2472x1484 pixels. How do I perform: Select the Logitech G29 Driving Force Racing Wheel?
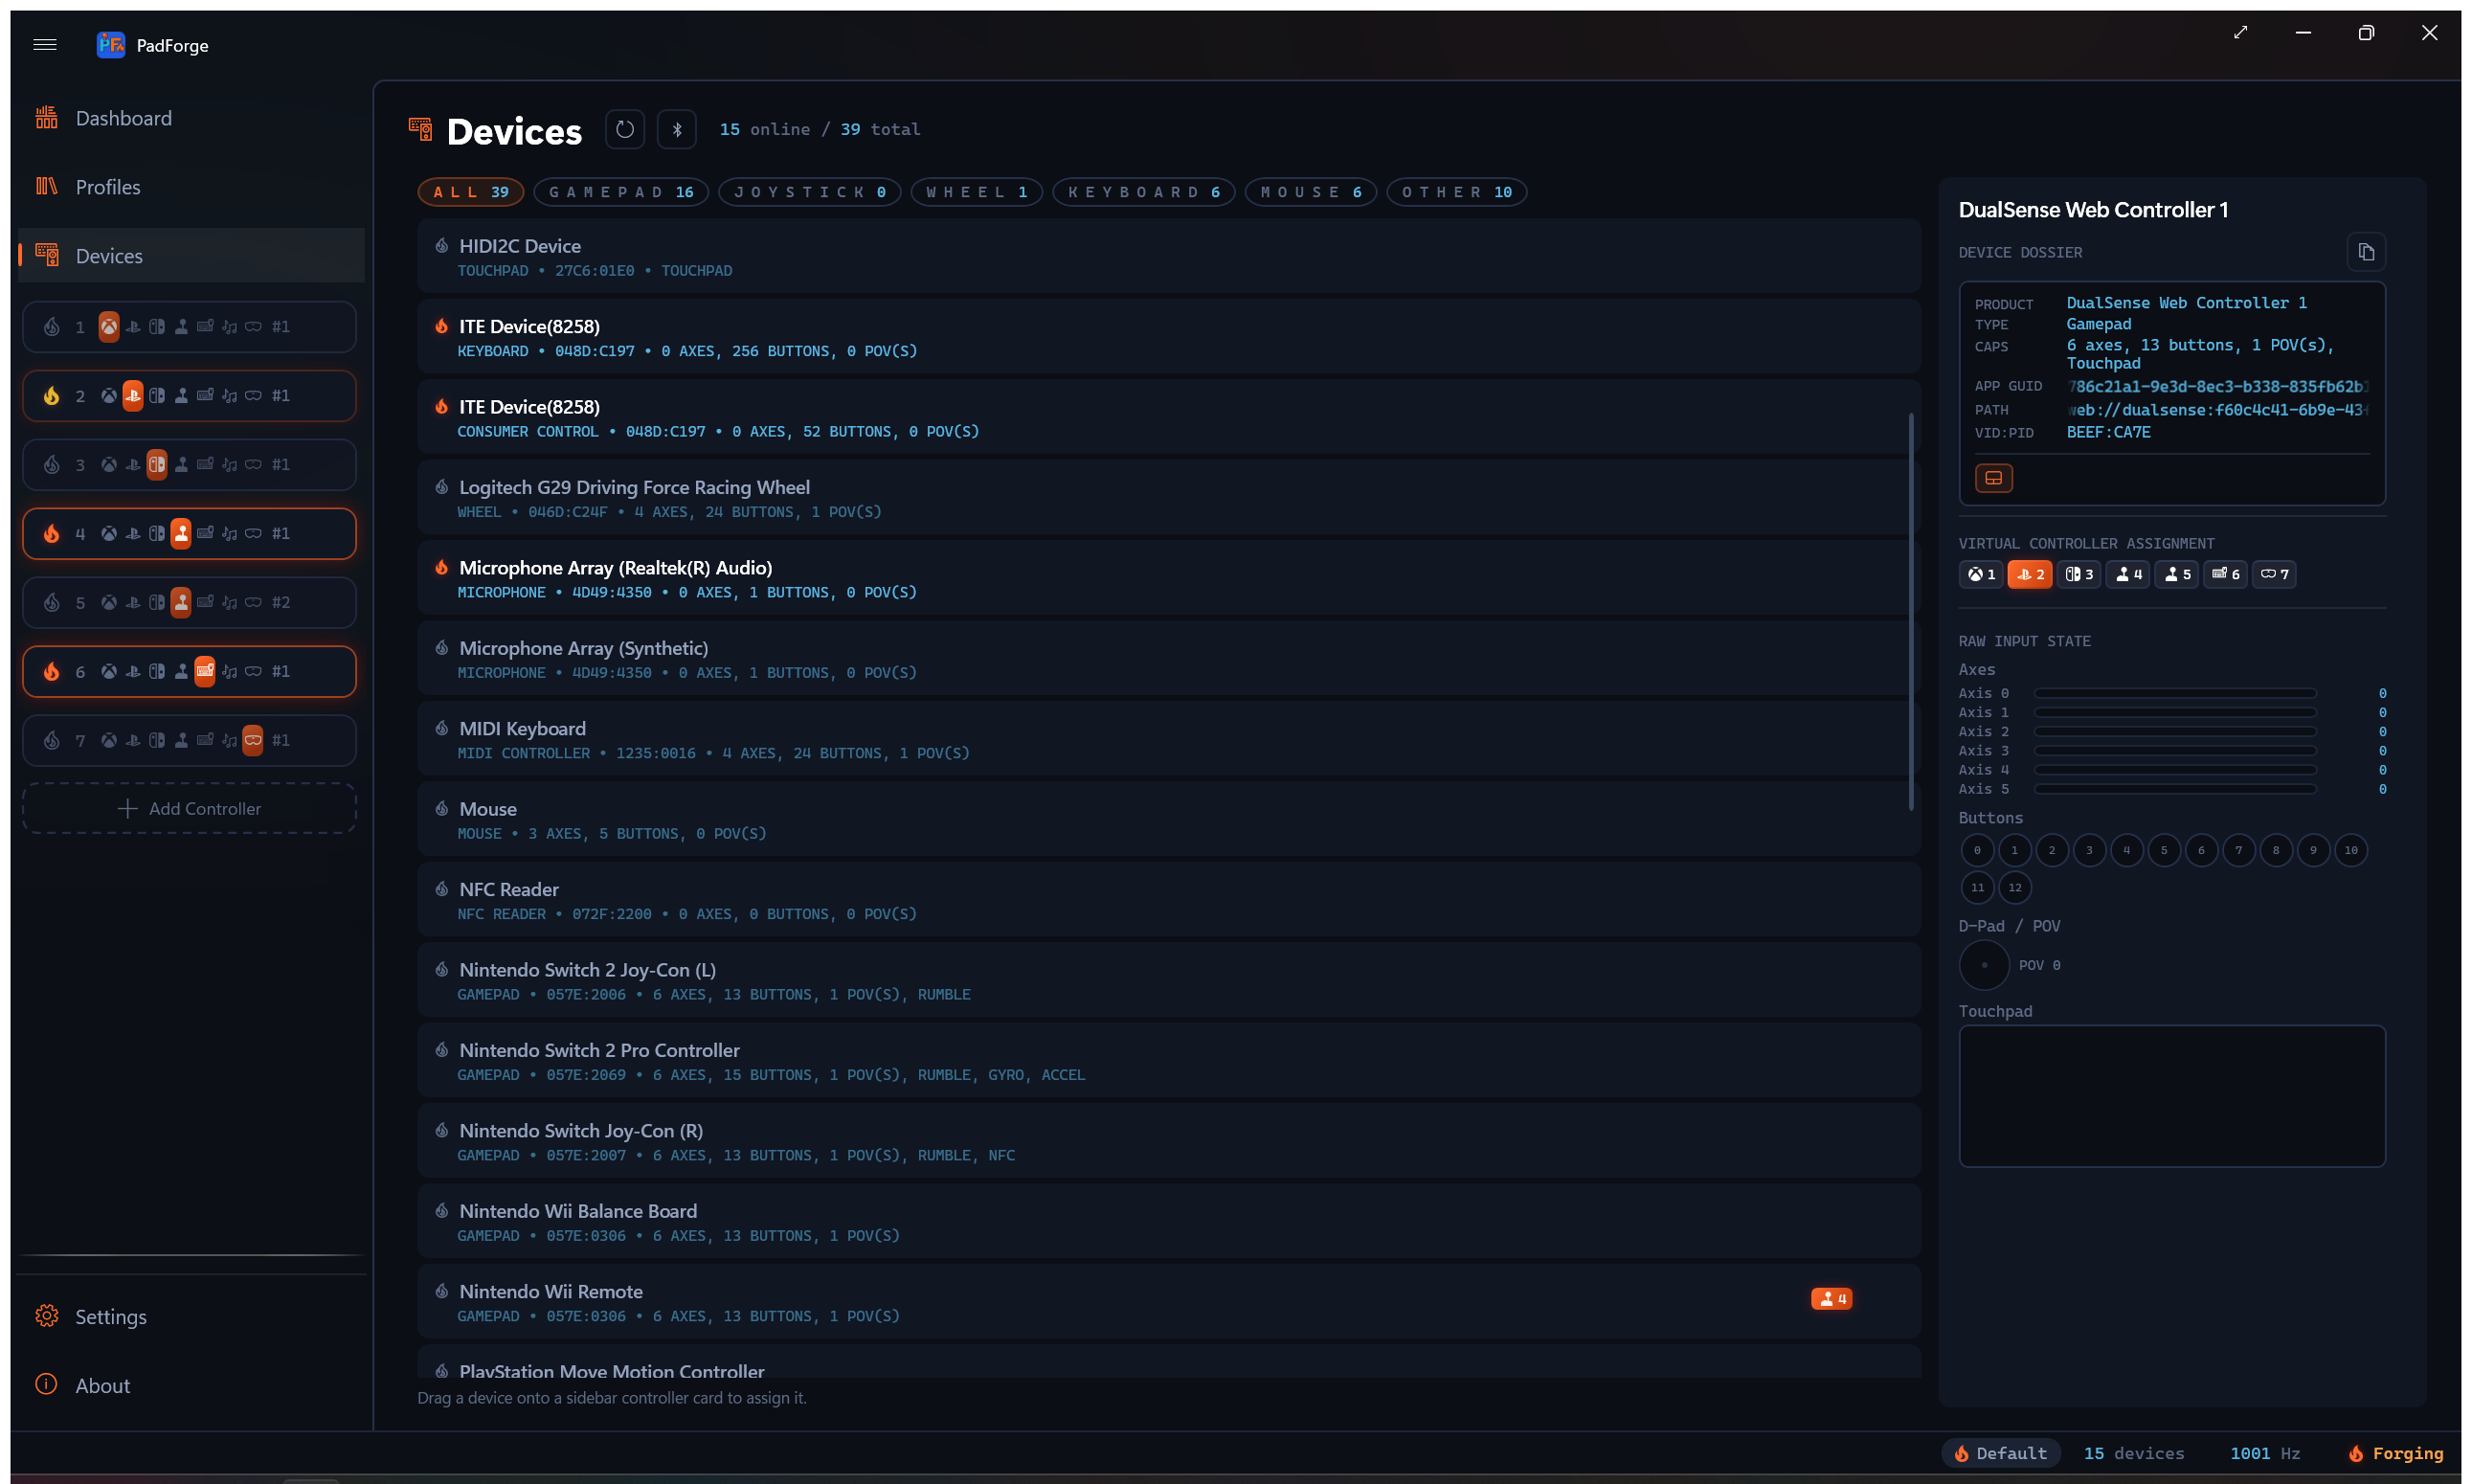coord(1169,498)
